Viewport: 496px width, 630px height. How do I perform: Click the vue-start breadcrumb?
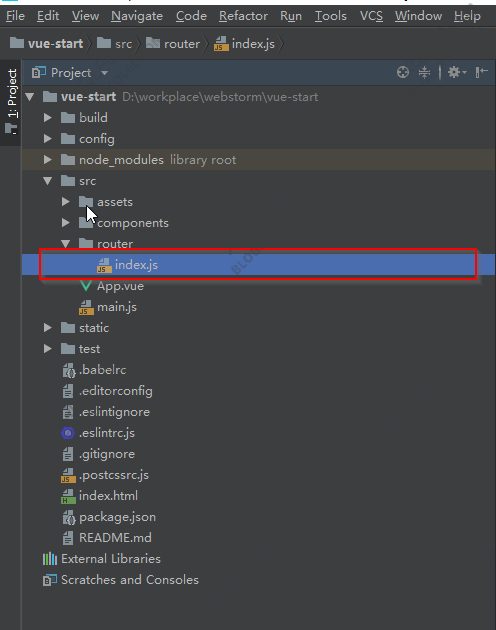46,43
